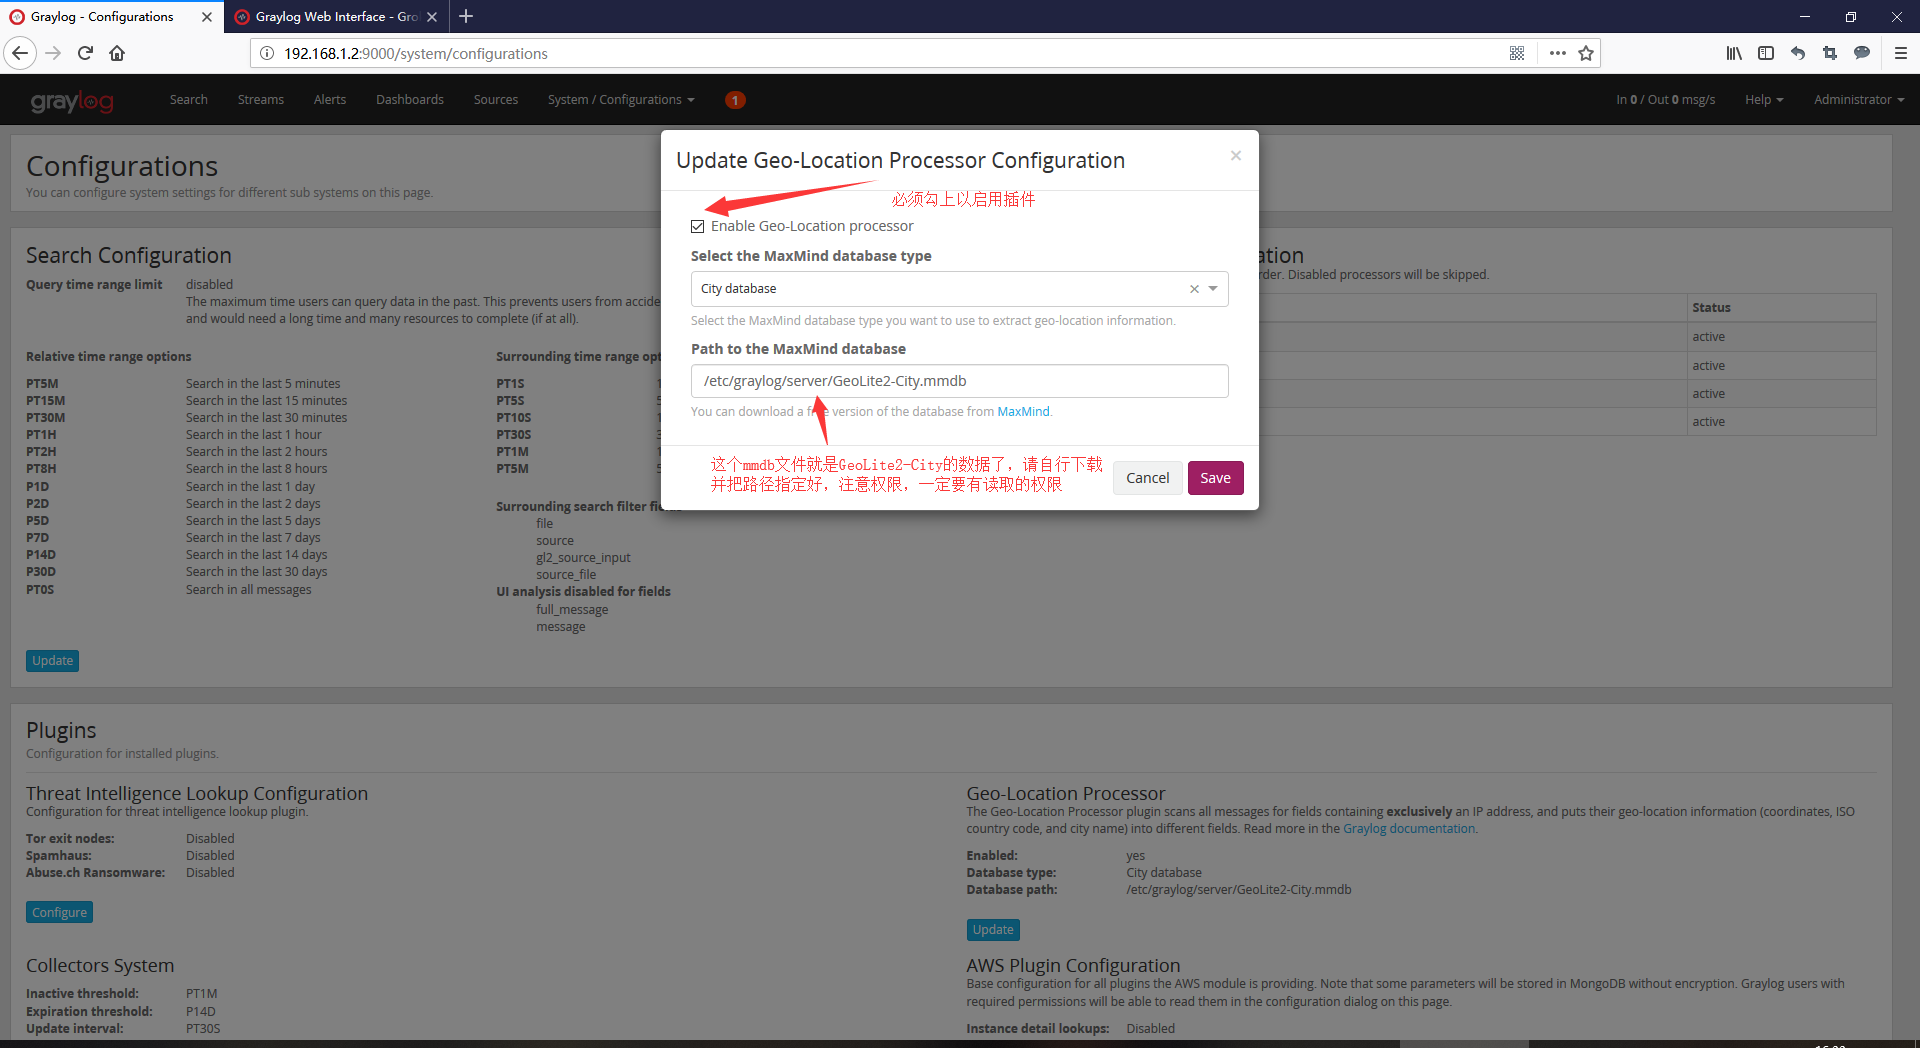Reload the current page
The image size is (1920, 1048).
click(x=86, y=53)
